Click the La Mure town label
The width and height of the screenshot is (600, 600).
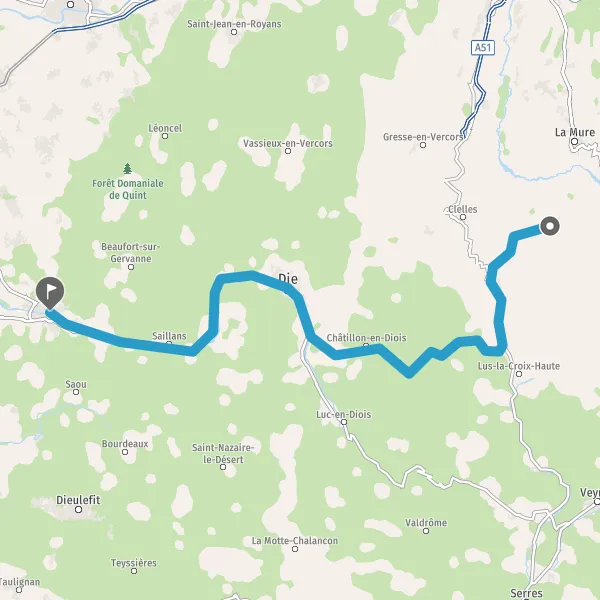pos(575,132)
